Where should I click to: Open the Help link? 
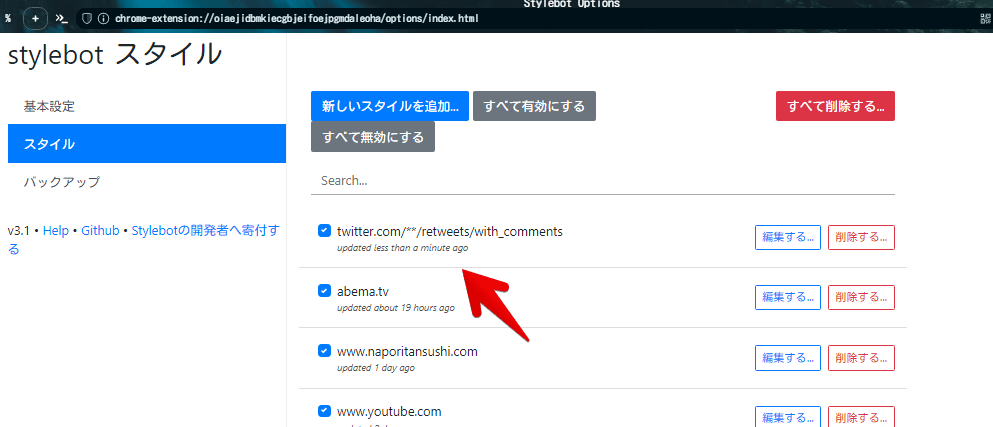(x=56, y=231)
